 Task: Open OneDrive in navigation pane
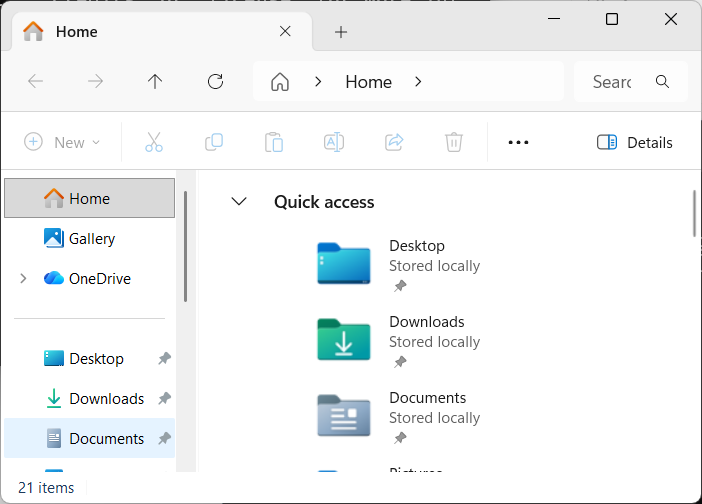90,279
